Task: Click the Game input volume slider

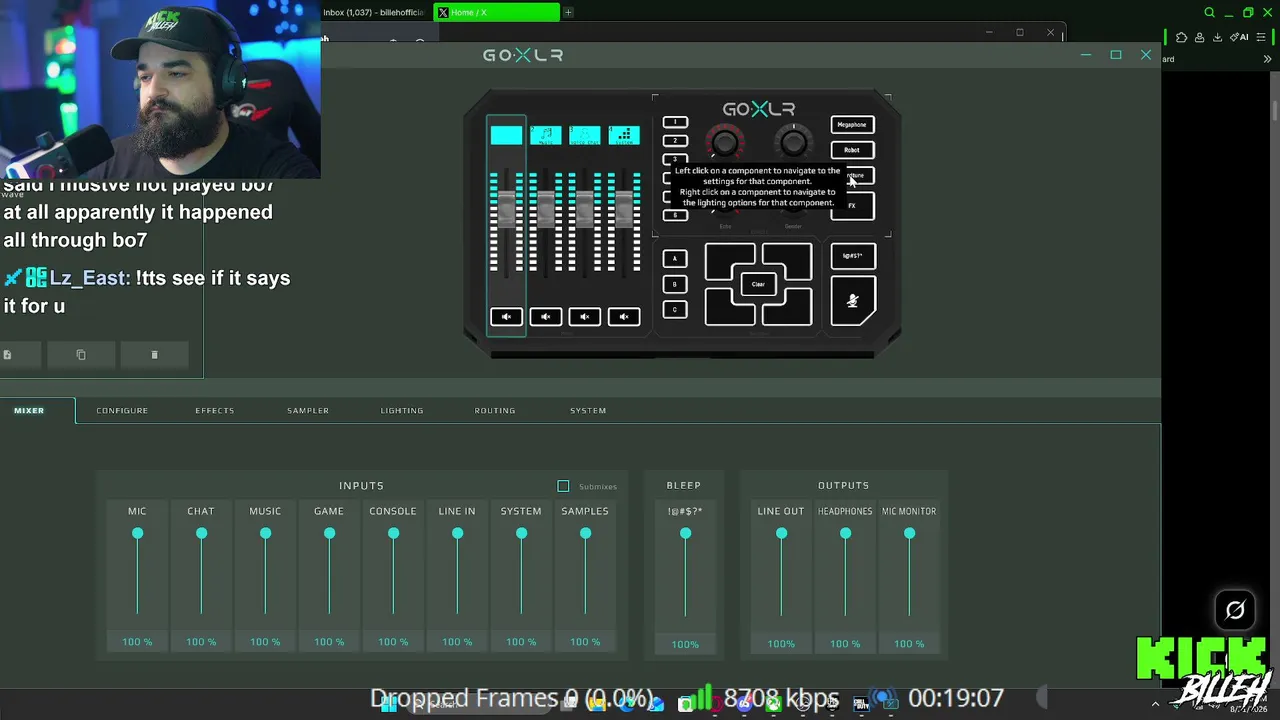Action: tap(329, 573)
